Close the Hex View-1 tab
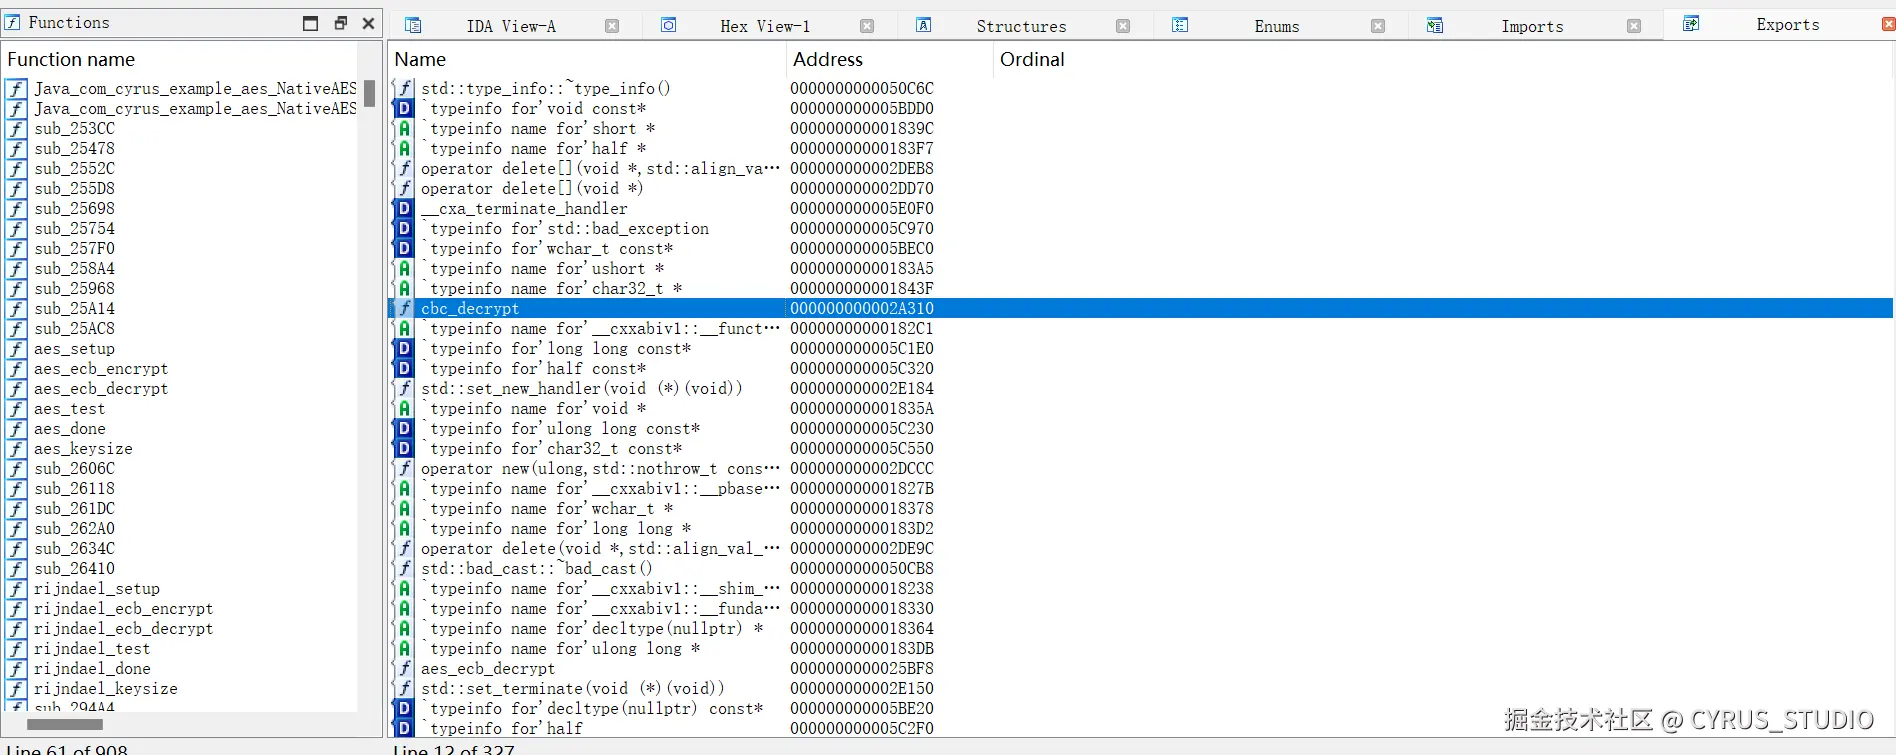Screen dimensions: 1896x755 tap(867, 26)
